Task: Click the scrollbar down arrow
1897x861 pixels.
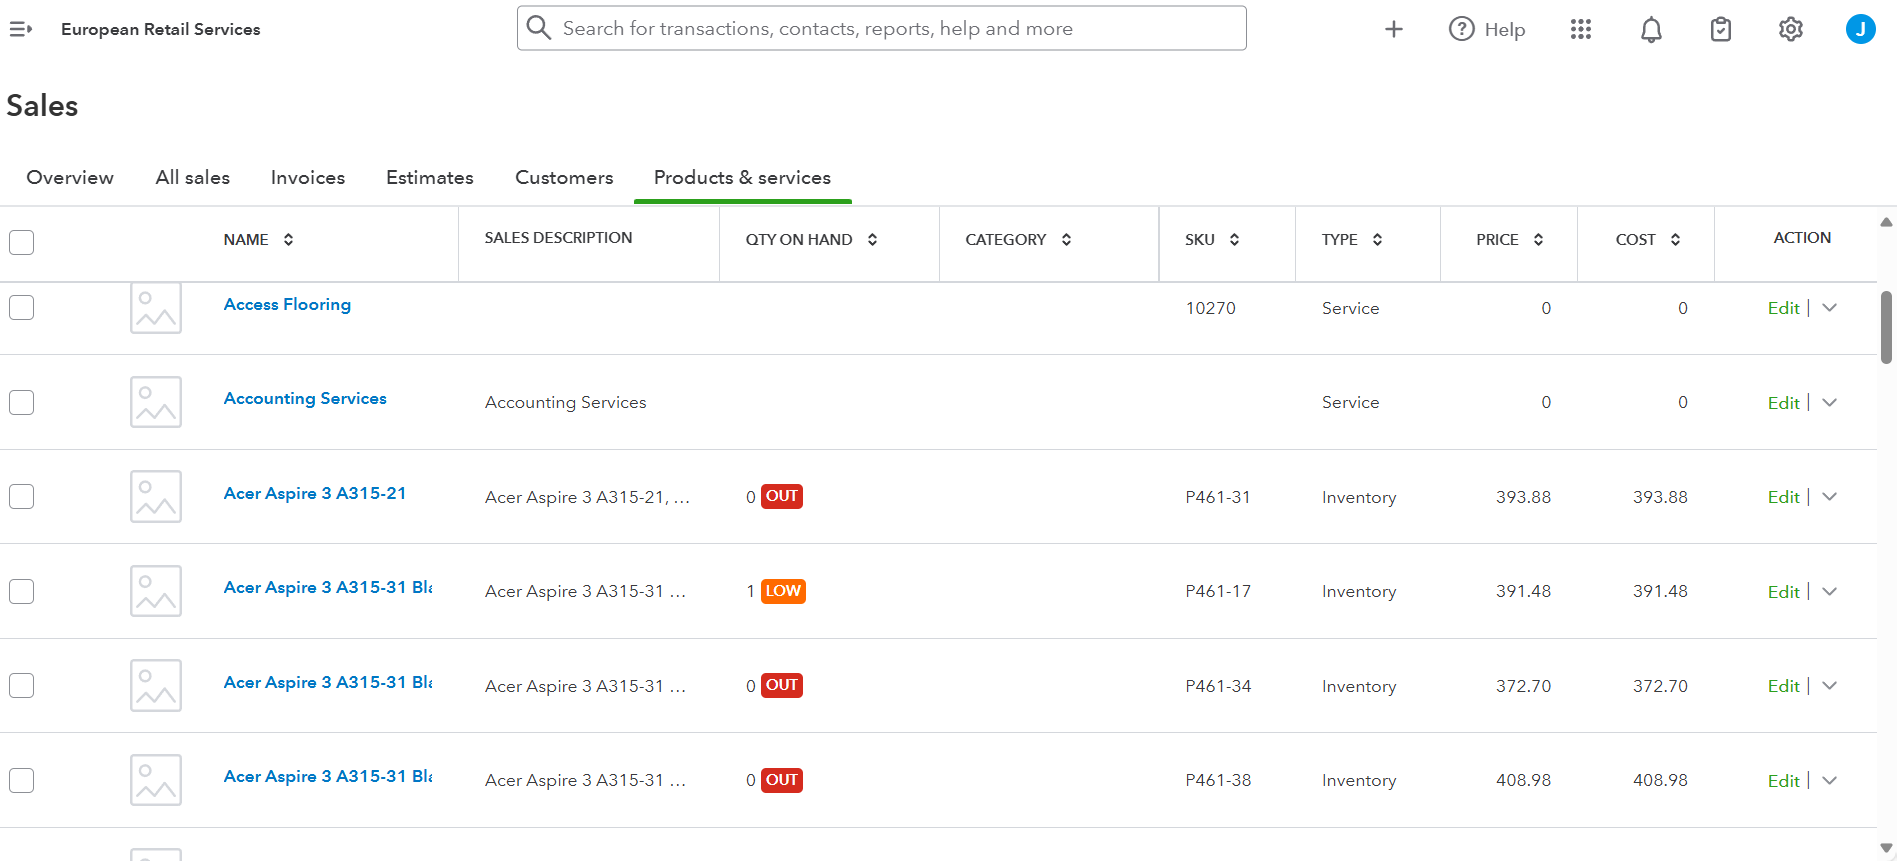Action: tap(1886, 848)
